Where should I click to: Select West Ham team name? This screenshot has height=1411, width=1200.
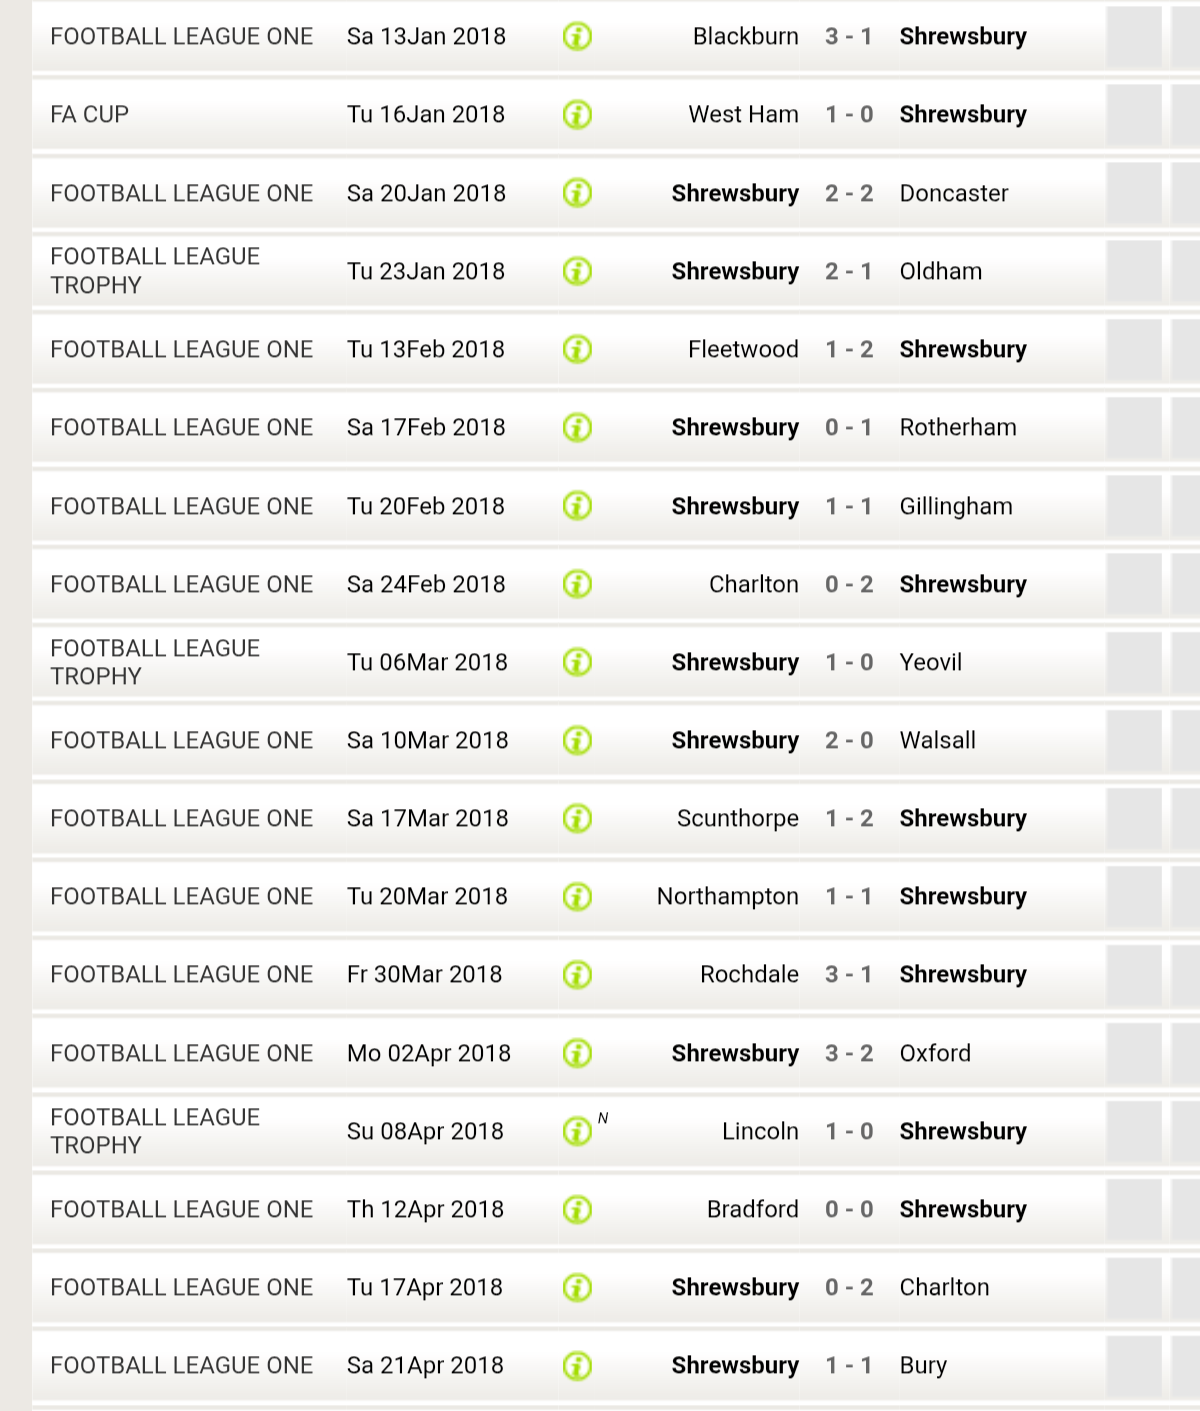coord(743,115)
